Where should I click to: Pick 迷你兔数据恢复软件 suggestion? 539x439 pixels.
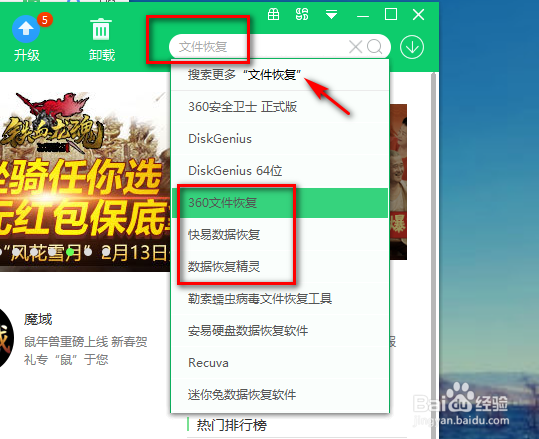[x=280, y=394]
